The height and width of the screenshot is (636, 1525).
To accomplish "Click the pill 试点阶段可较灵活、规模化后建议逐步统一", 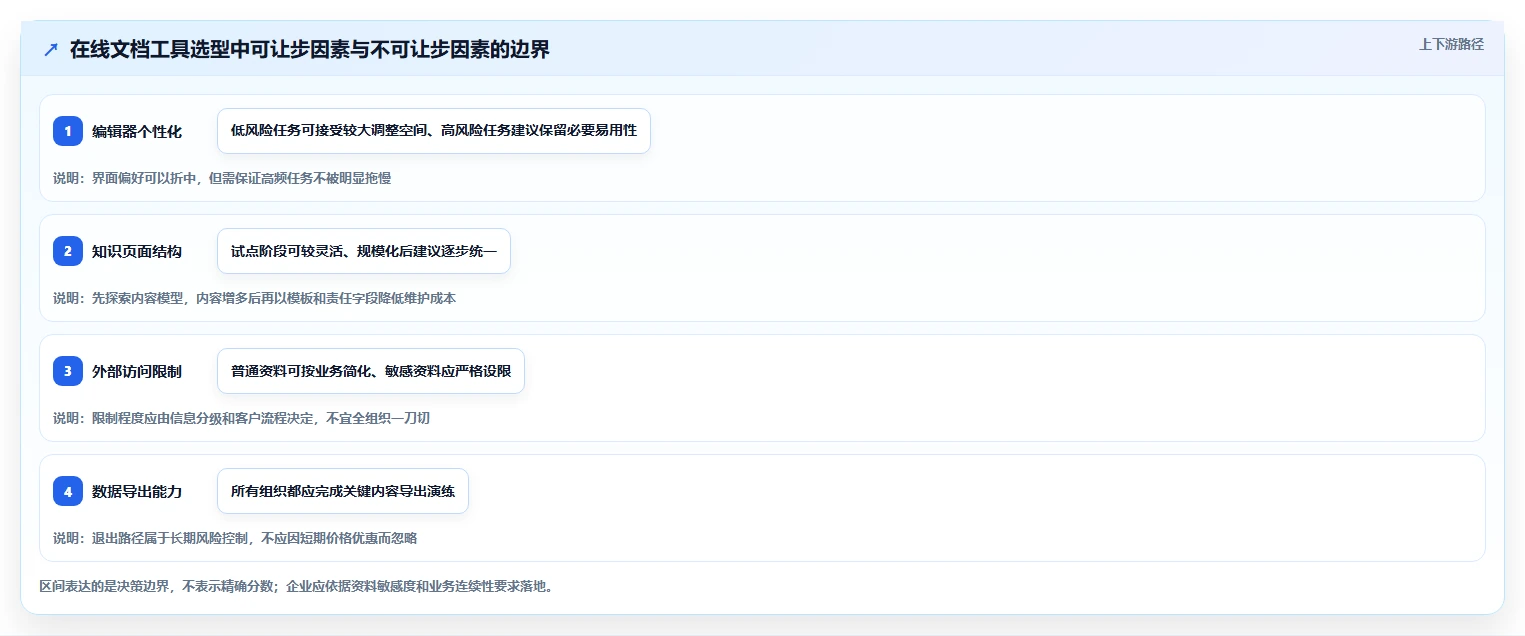I will [364, 251].
